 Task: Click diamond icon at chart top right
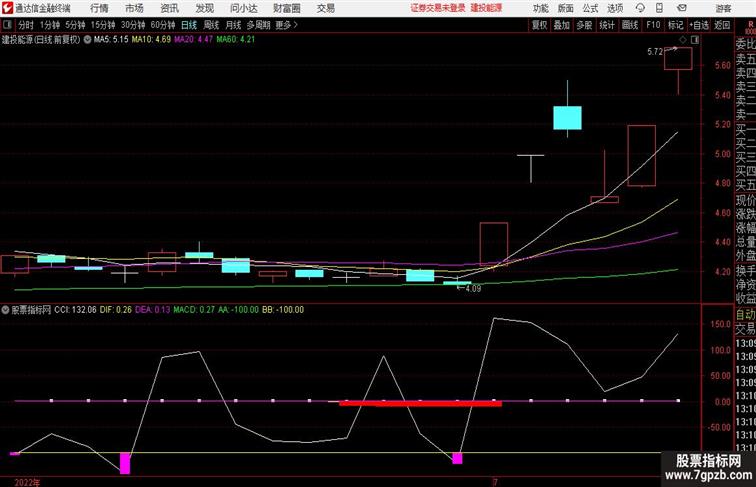[x=683, y=40]
